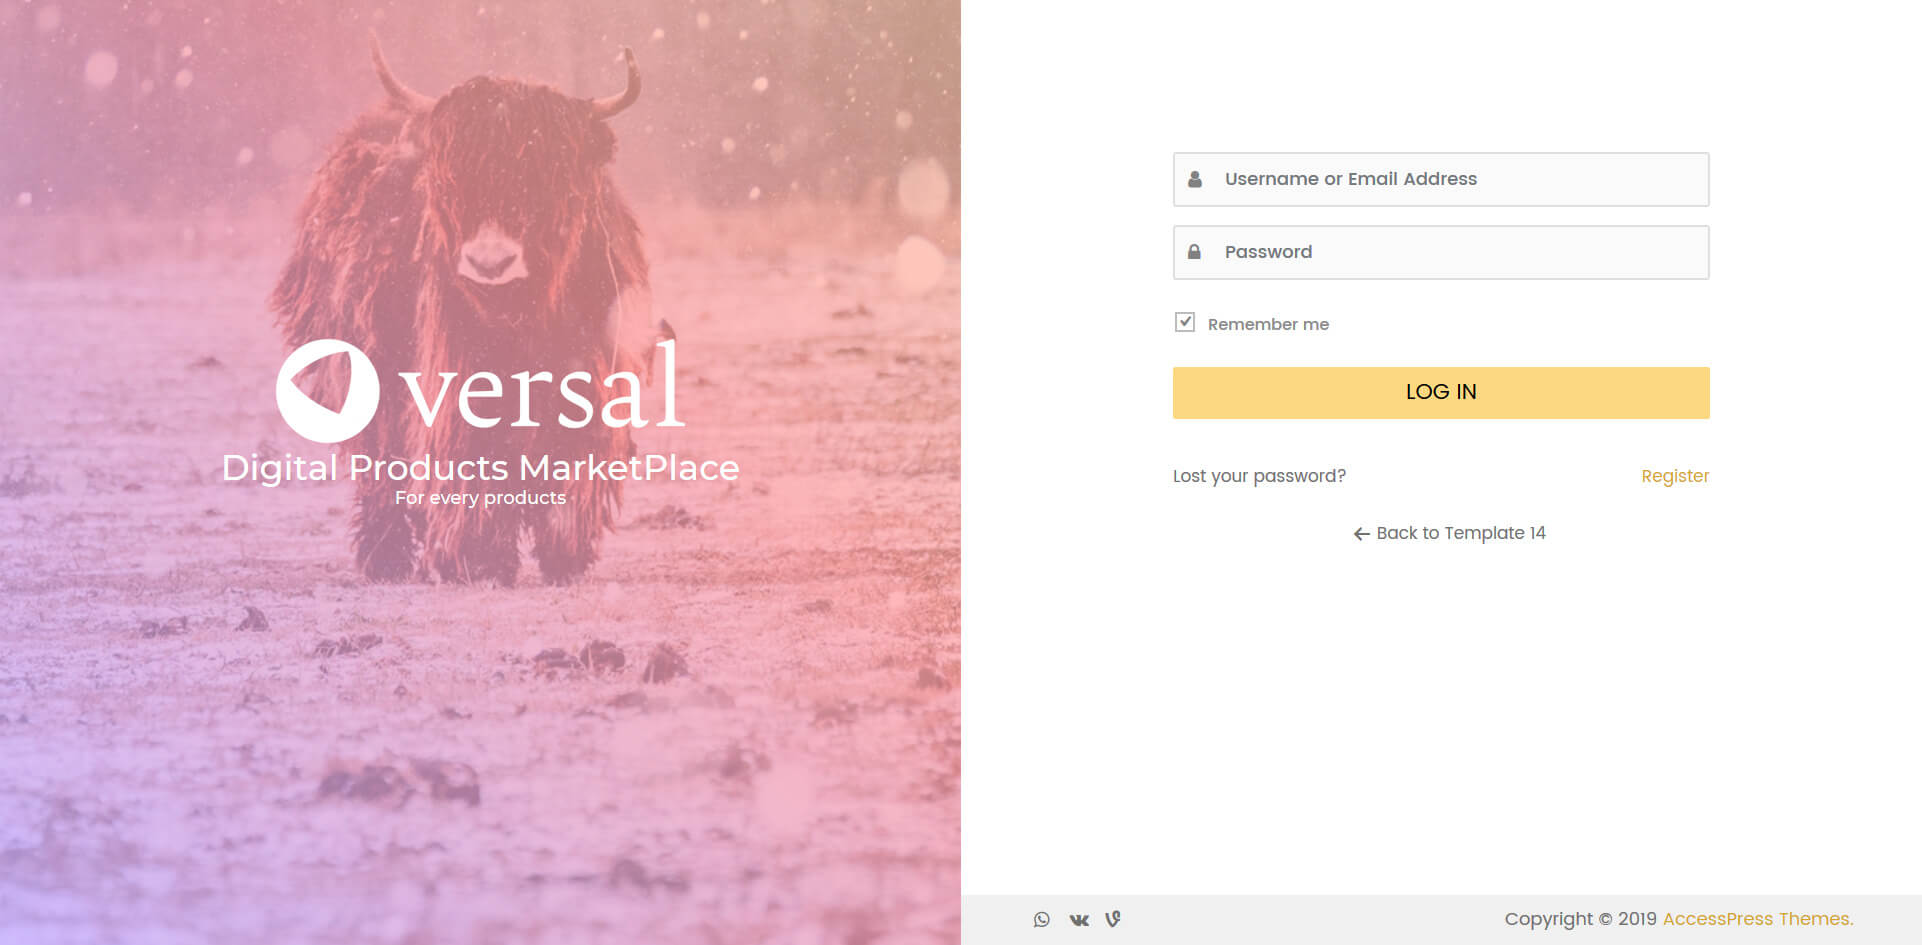Open the Lost your password link
Viewport: 1922px width, 945px height.
coord(1259,476)
